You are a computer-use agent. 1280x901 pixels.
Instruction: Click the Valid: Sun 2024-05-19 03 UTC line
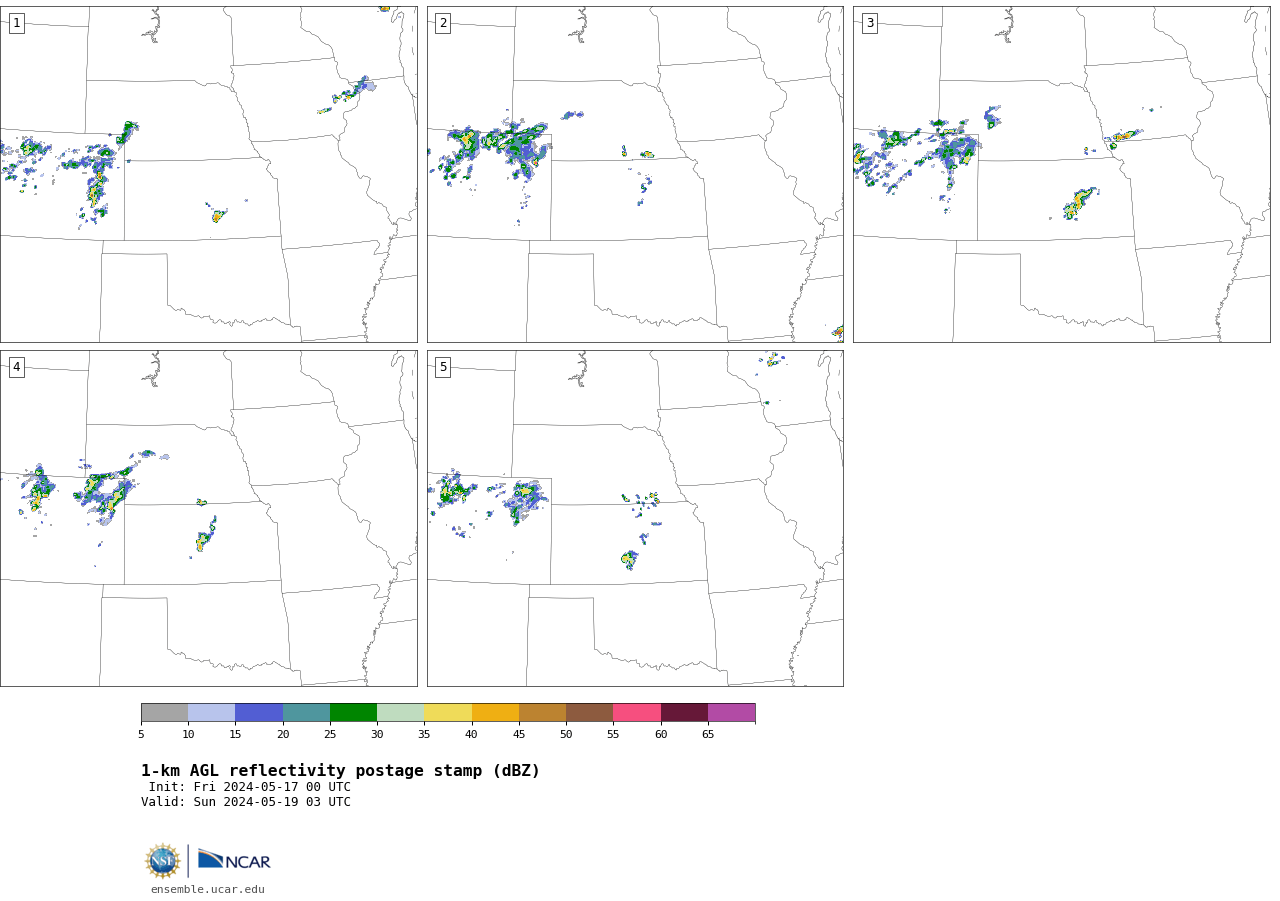coord(246,802)
